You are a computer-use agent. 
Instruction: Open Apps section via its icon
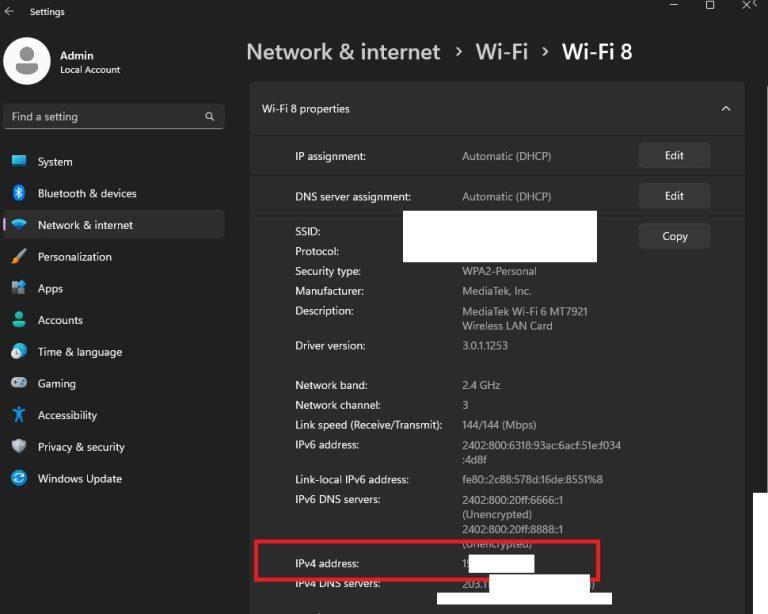pyautogui.click(x=18, y=288)
